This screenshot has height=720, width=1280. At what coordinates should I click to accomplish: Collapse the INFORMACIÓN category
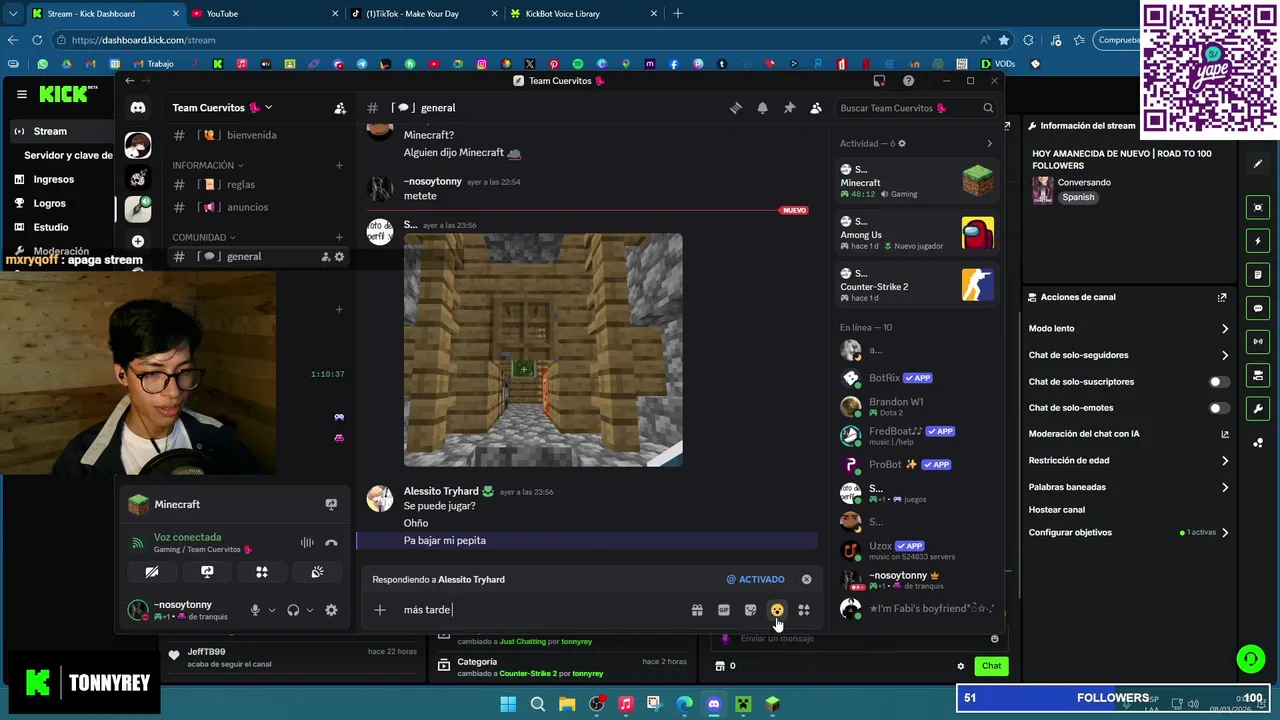click(x=207, y=166)
